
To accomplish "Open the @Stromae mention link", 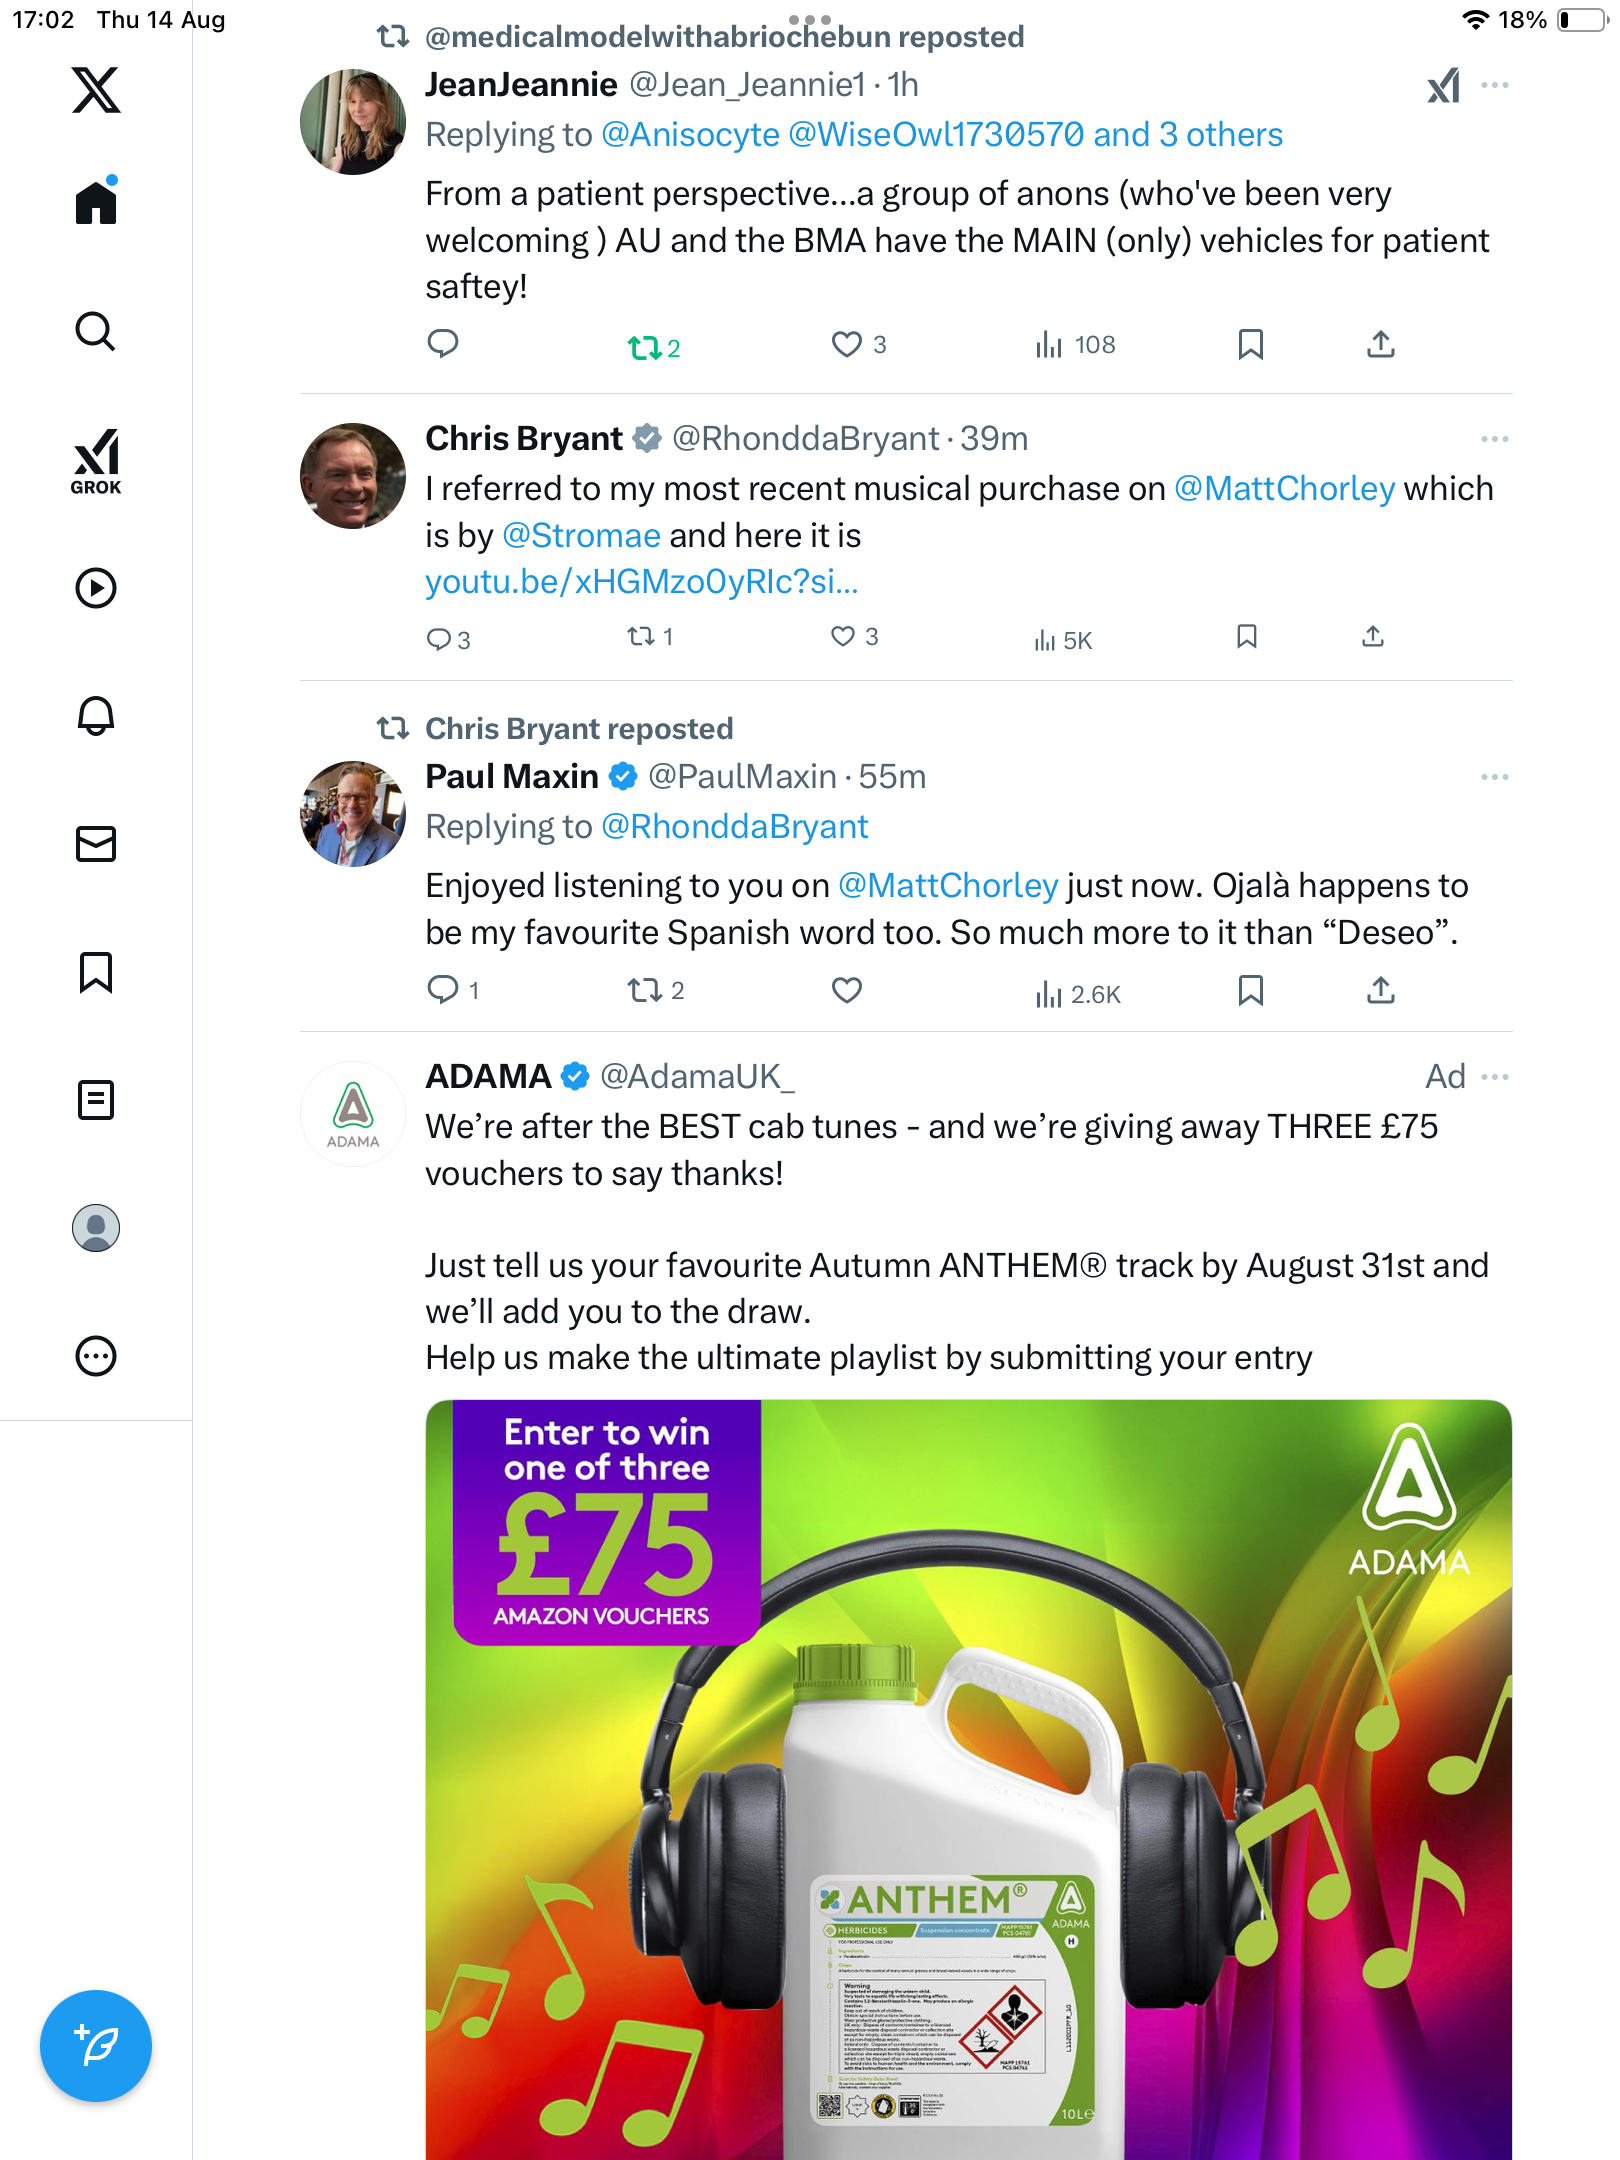I will click(x=581, y=536).
